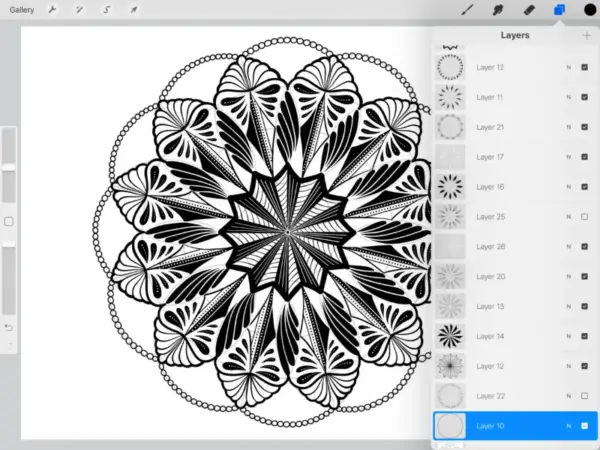Adjust the brush size slider

coord(9,165)
